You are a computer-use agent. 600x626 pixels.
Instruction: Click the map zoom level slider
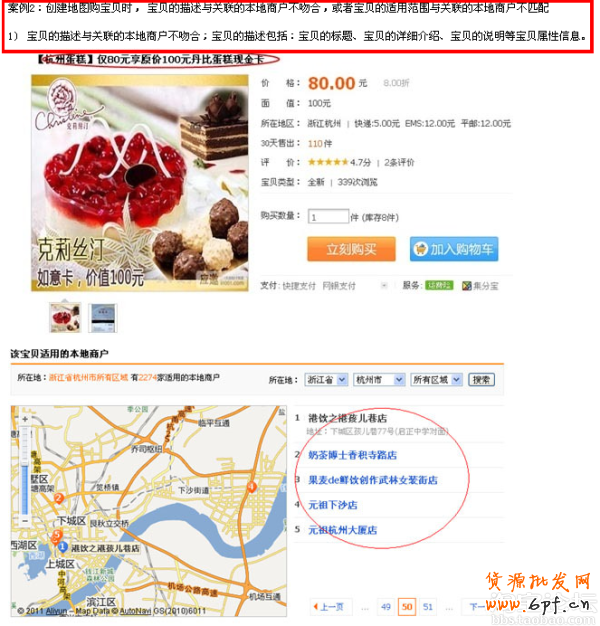coord(25,470)
